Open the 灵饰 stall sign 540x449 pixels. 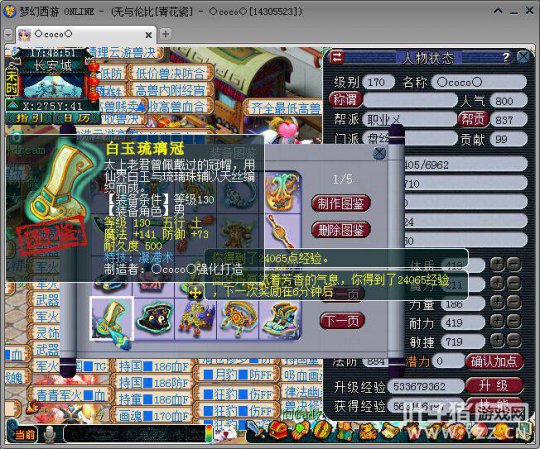47,333
